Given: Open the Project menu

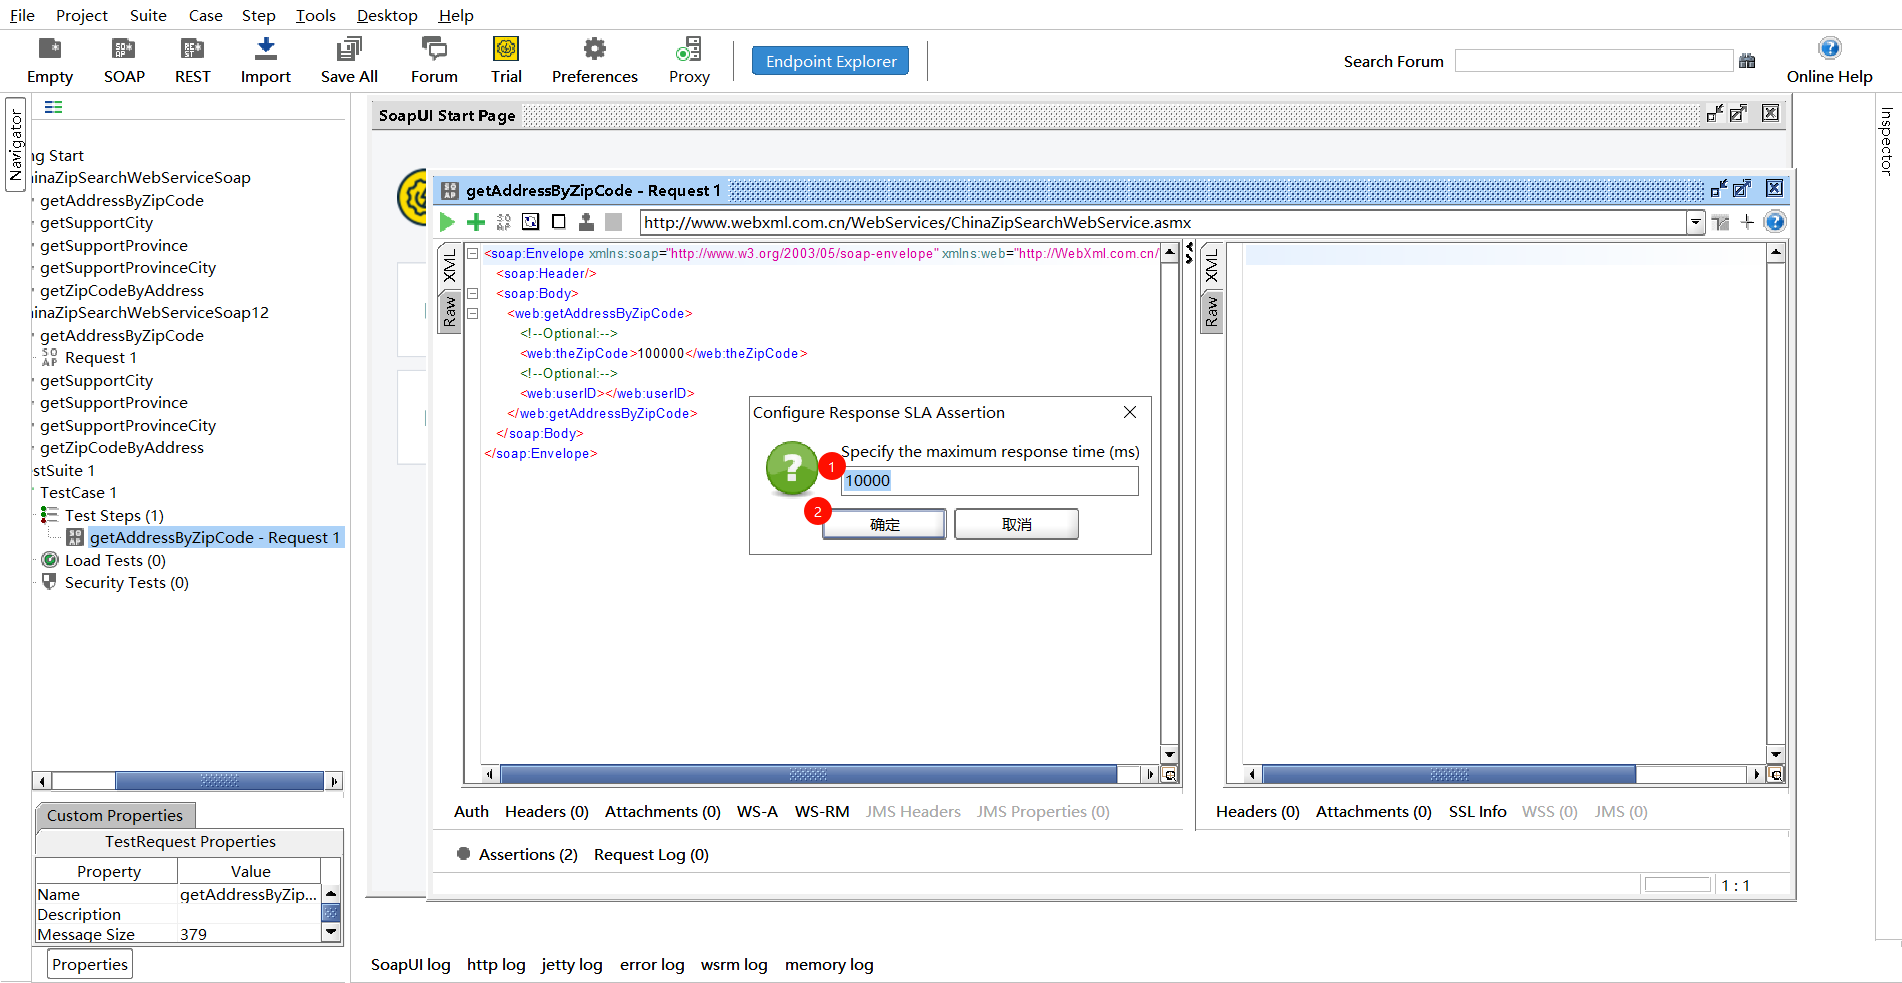Looking at the screenshot, I should pos(82,15).
